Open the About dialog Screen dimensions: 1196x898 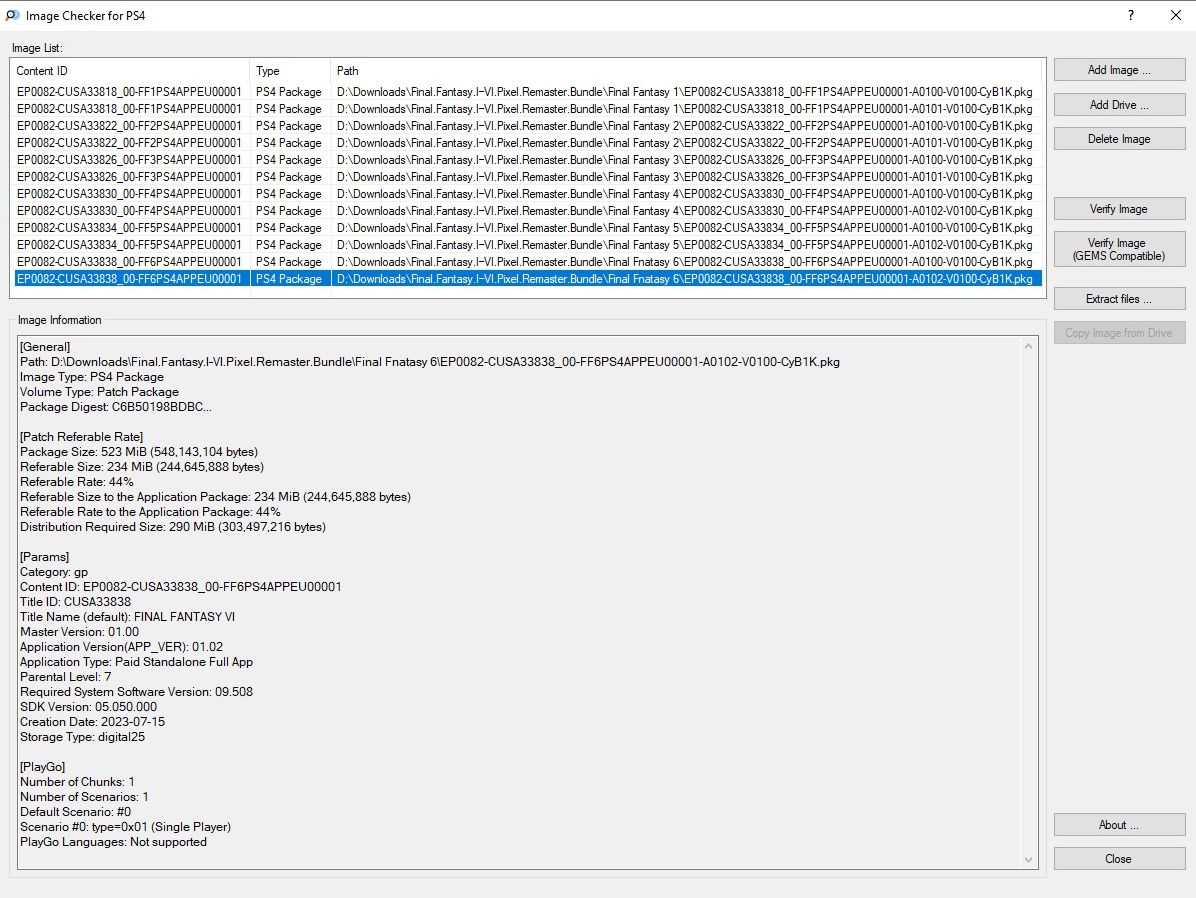(x=1119, y=825)
